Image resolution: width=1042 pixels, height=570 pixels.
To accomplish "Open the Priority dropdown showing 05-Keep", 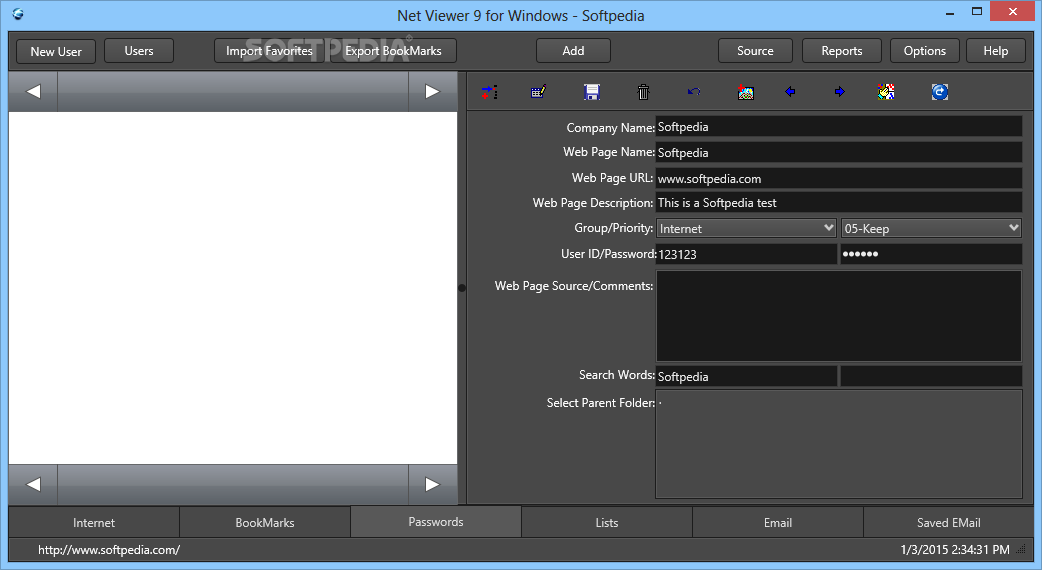I will click(x=931, y=229).
